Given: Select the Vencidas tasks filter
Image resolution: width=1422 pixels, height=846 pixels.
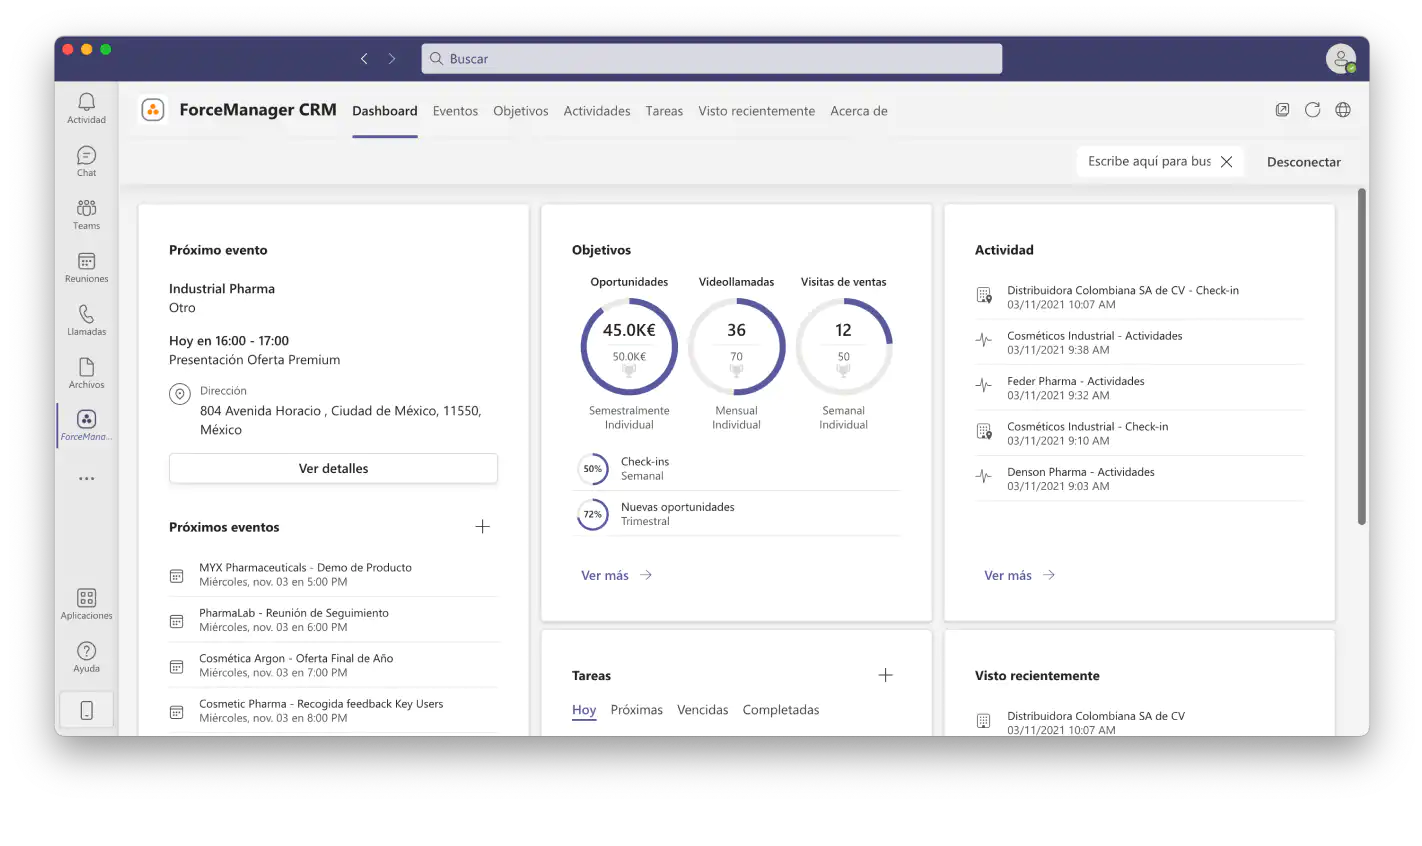Looking at the screenshot, I should (x=703, y=710).
